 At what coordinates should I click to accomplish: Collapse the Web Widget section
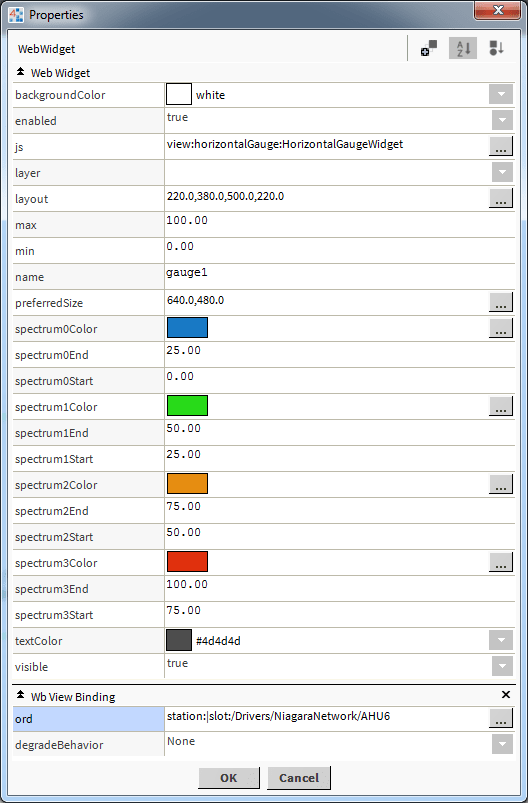pos(20,72)
